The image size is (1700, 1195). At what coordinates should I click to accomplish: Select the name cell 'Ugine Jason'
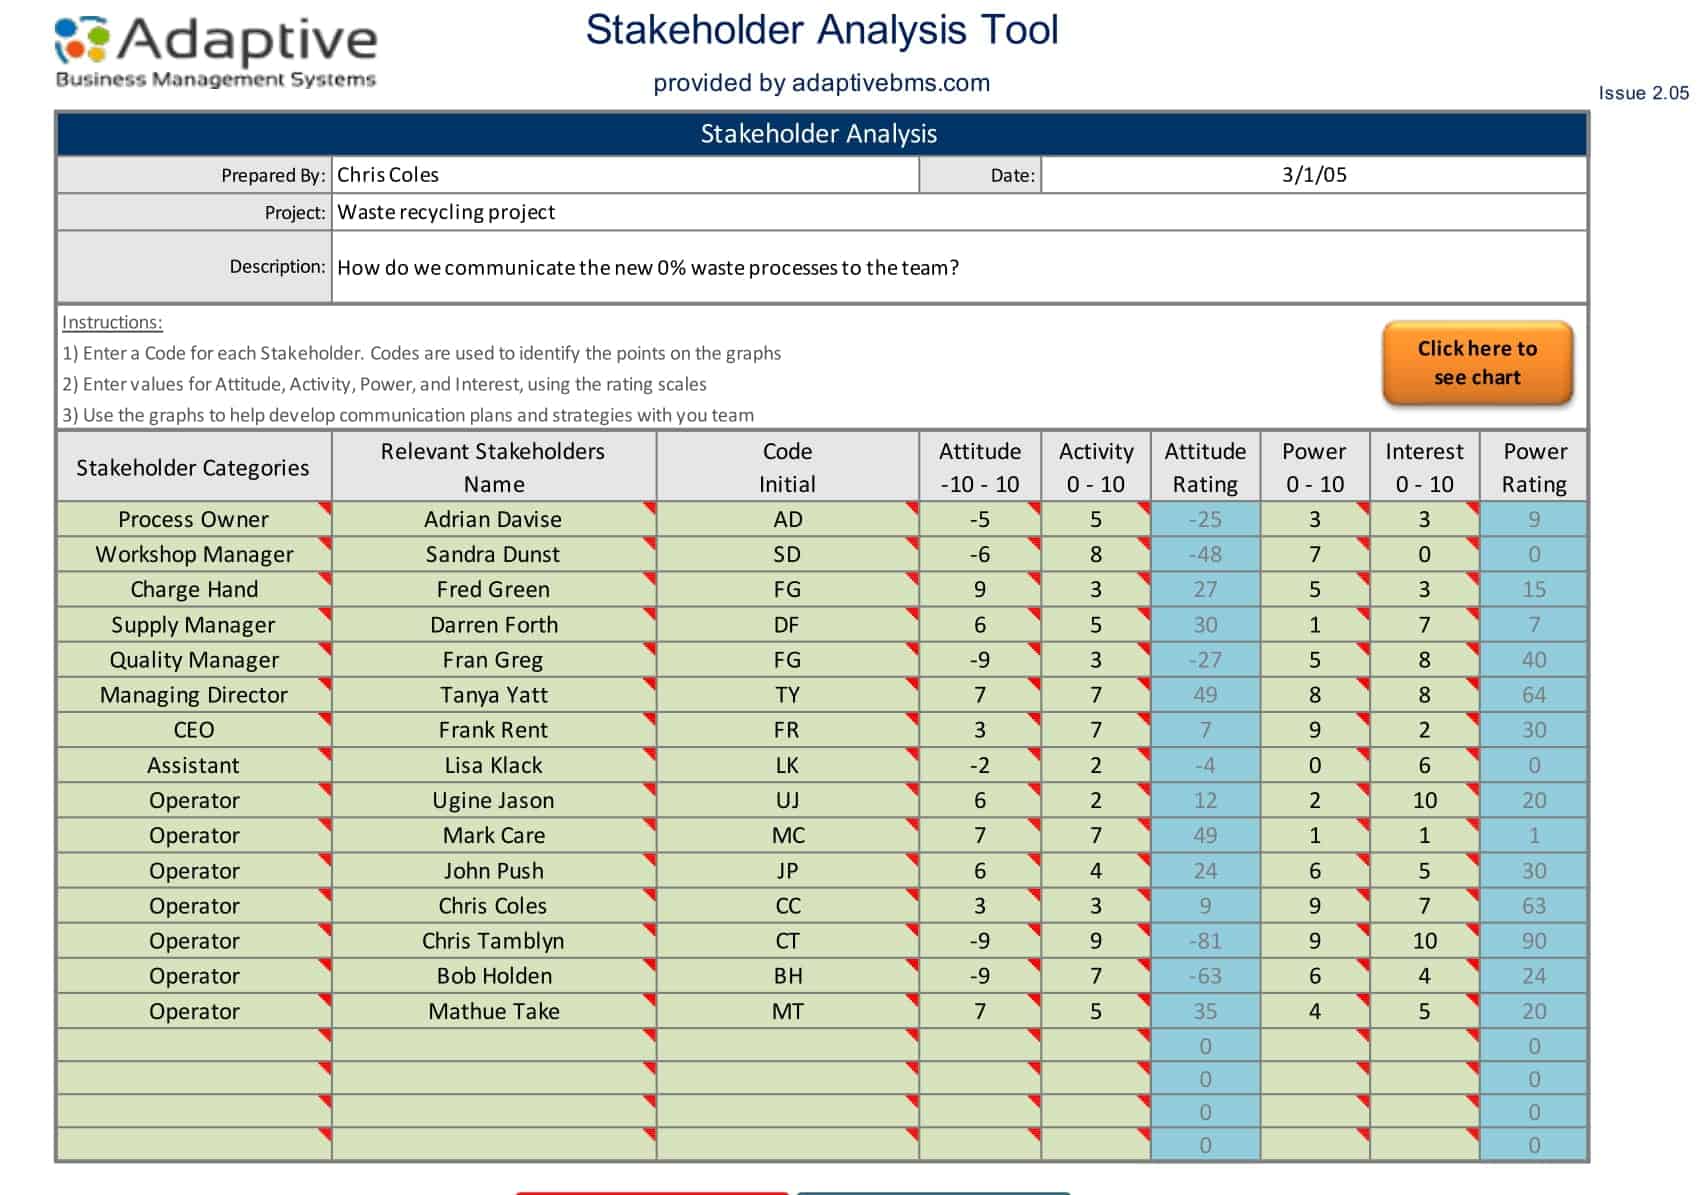[493, 801]
